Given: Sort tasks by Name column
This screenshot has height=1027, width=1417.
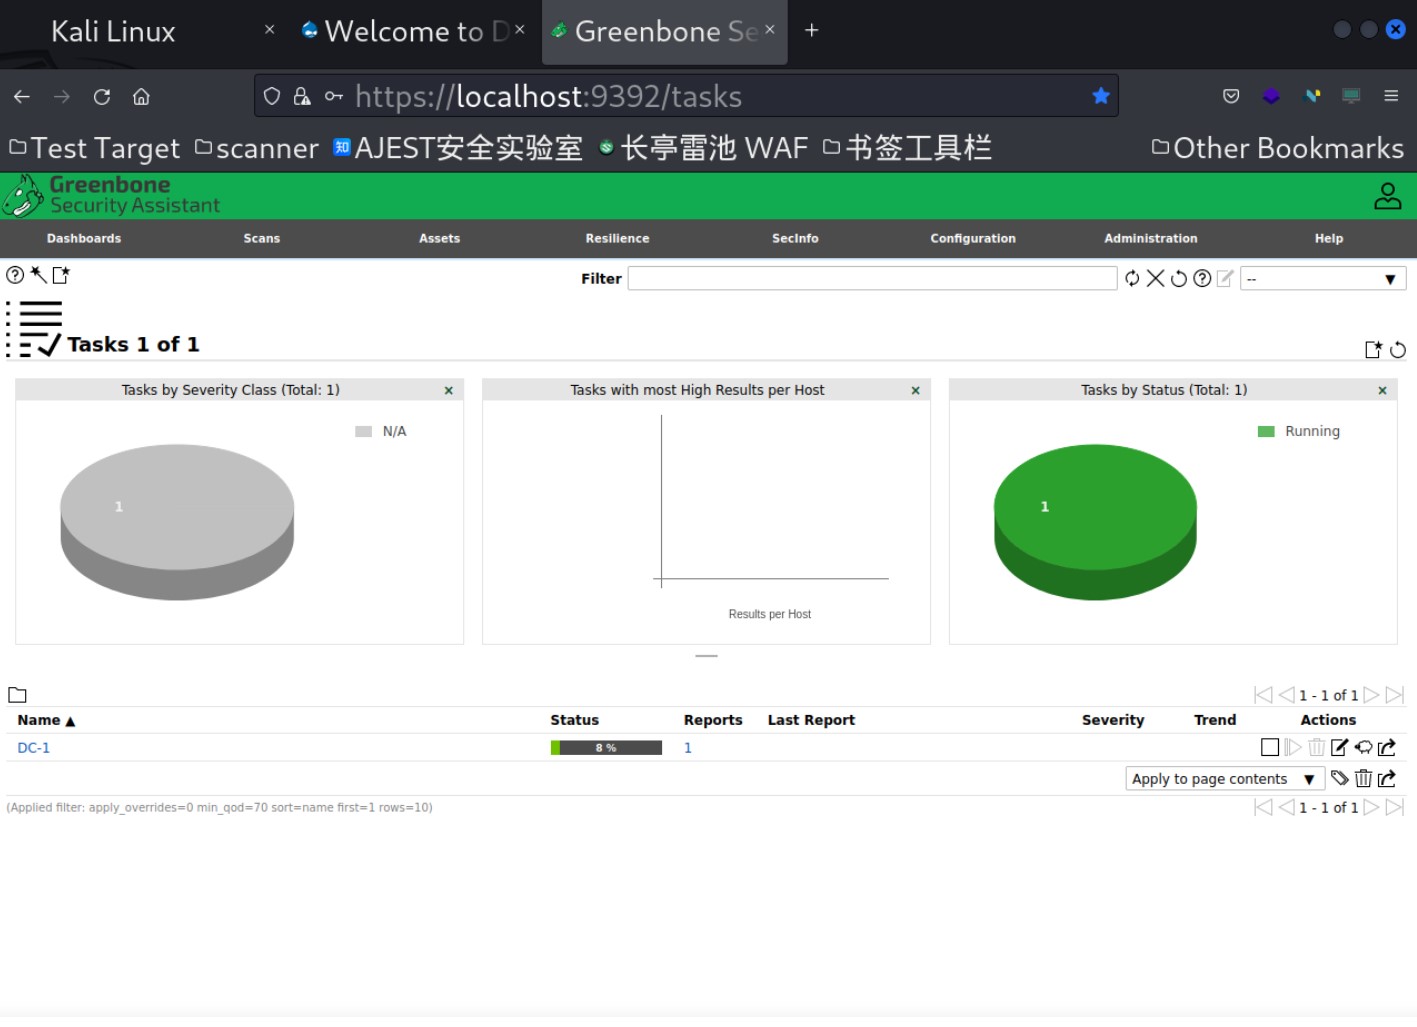Looking at the screenshot, I should coord(39,720).
